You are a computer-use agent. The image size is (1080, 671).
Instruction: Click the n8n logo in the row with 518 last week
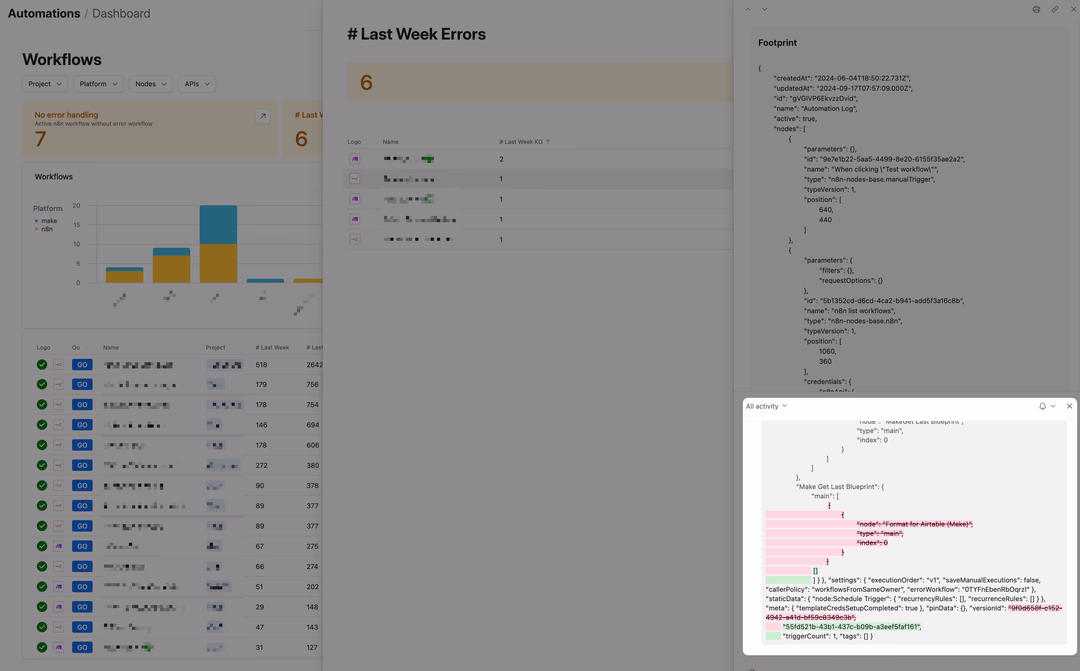coord(59,365)
